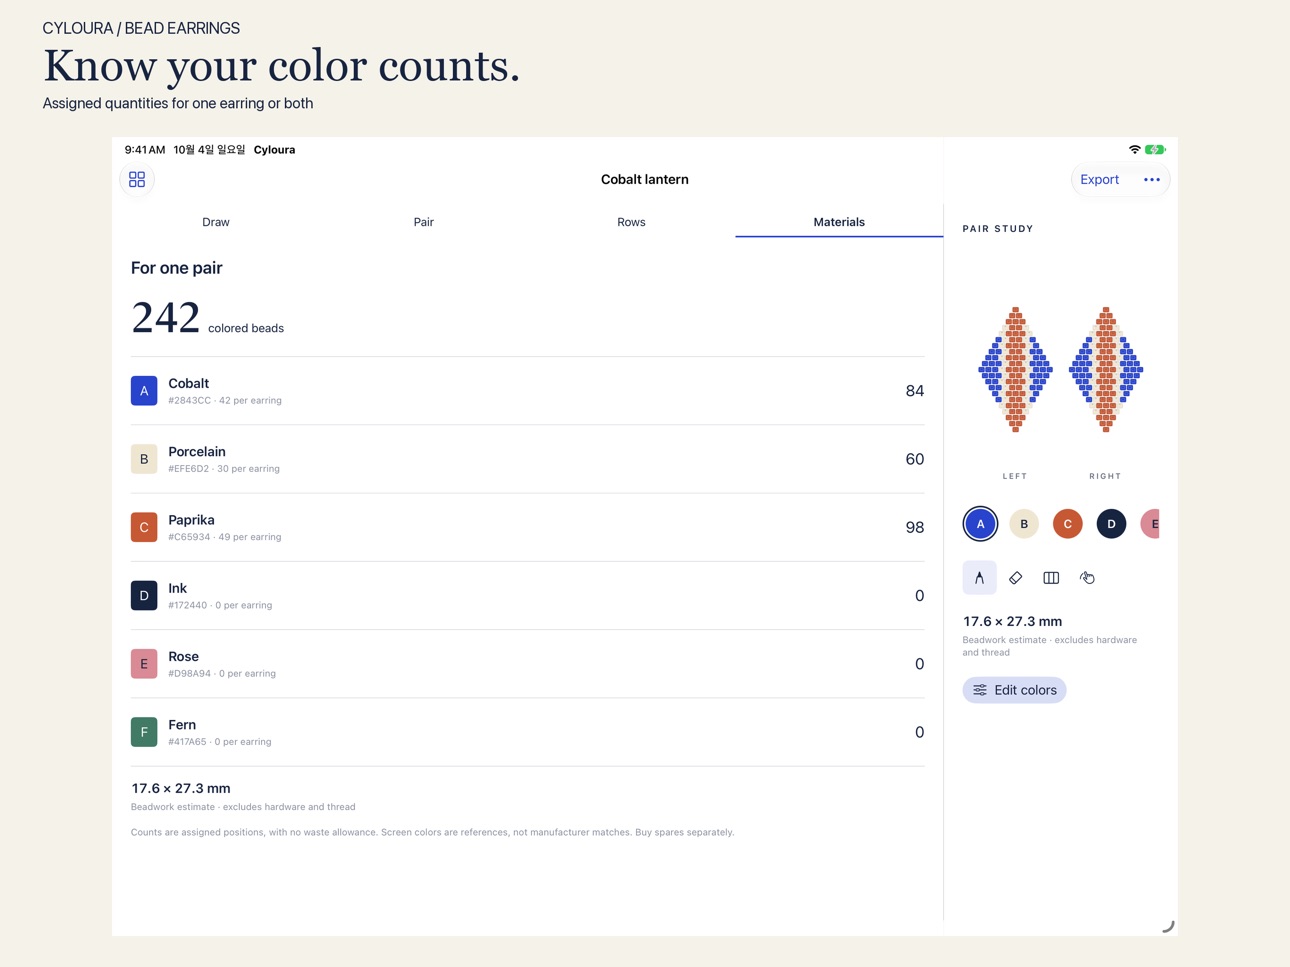1290x967 pixels.
Task: Select the pen draw tool
Action: click(980, 578)
